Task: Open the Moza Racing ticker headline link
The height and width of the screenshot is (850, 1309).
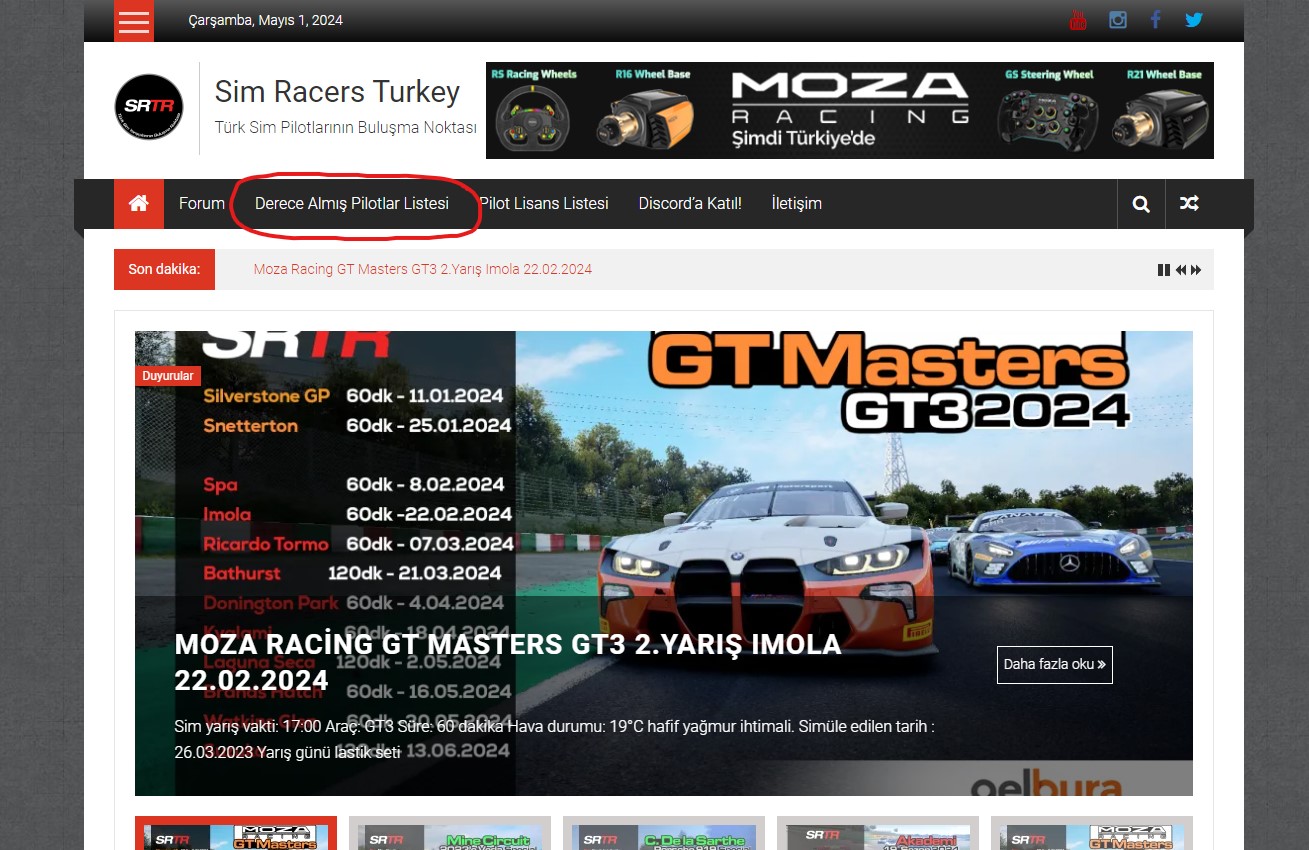Action: [x=422, y=270]
